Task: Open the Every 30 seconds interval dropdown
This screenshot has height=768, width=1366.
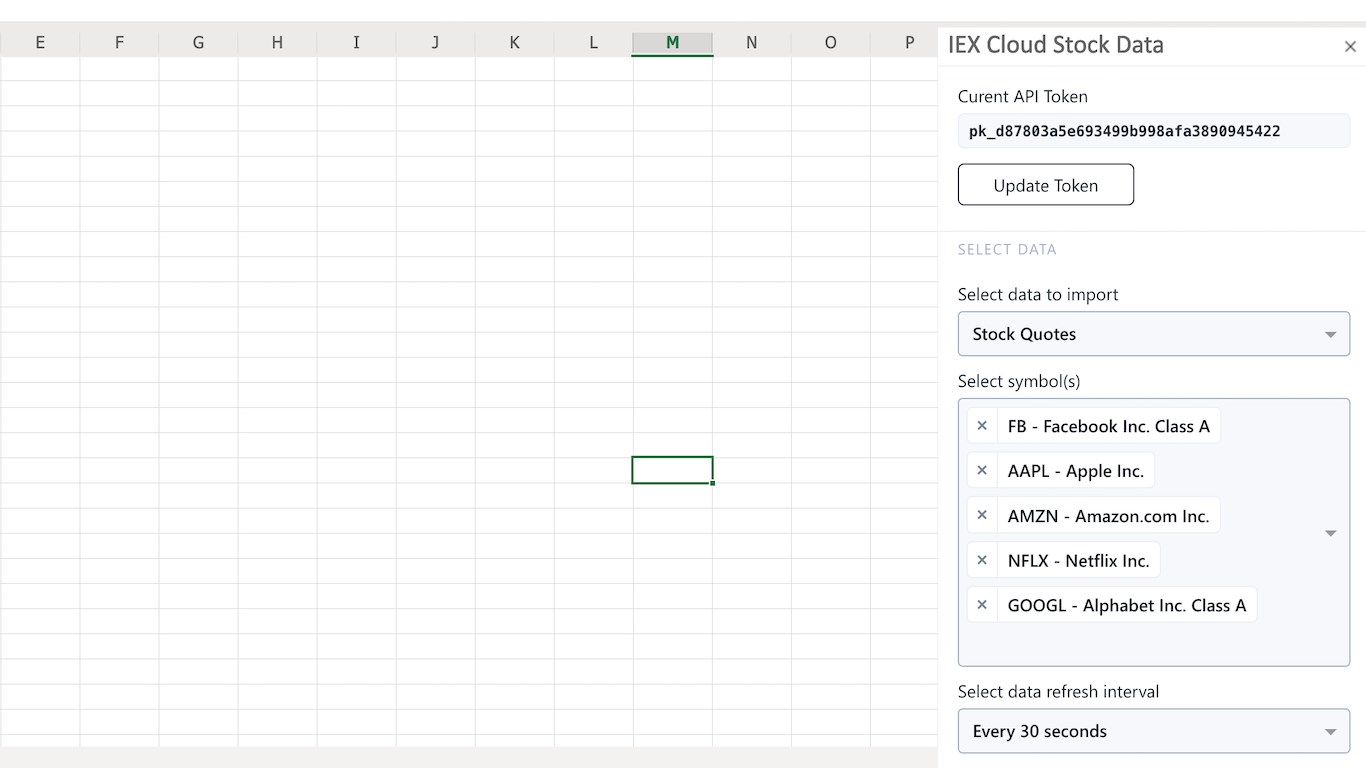Action: coord(1154,731)
